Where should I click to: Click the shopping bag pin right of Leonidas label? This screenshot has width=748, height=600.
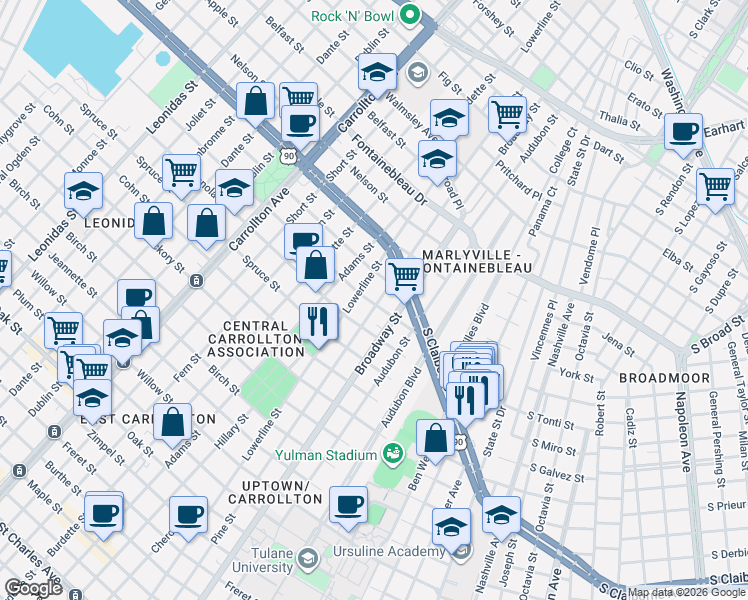pos(206,223)
